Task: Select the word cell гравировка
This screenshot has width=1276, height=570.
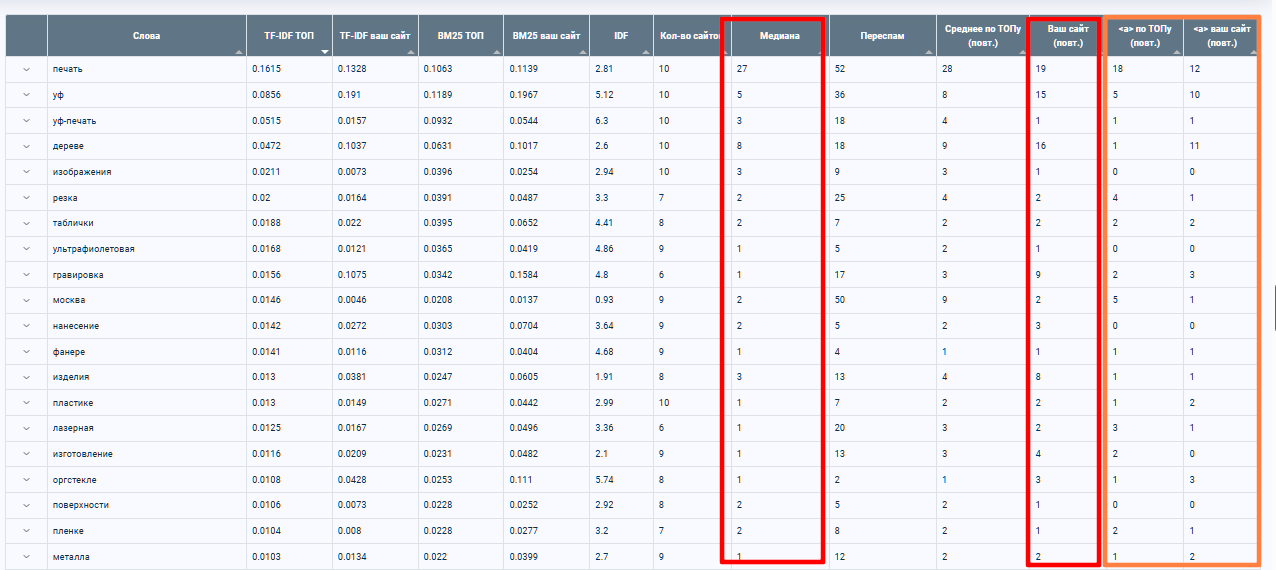Action: point(78,275)
